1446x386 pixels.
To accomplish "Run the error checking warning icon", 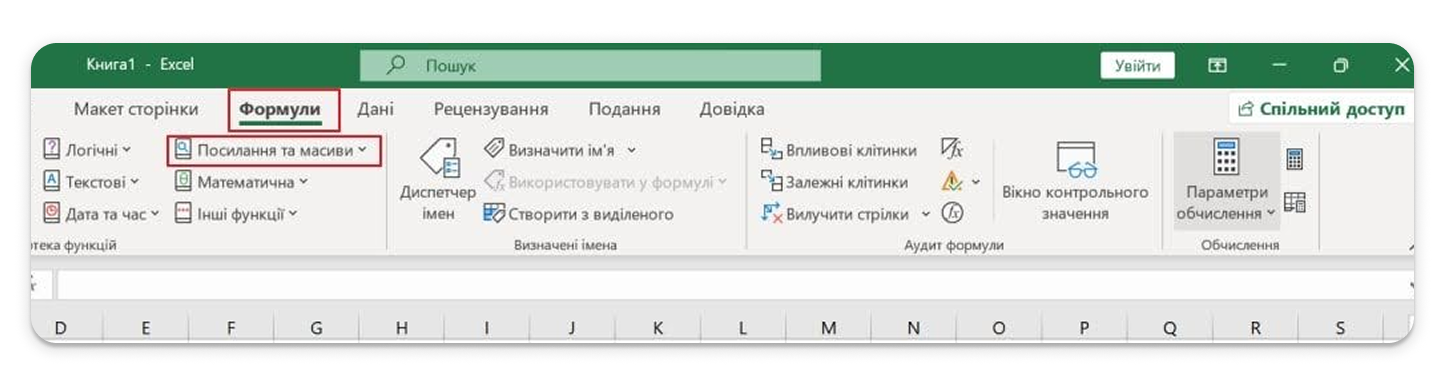I will [x=952, y=182].
